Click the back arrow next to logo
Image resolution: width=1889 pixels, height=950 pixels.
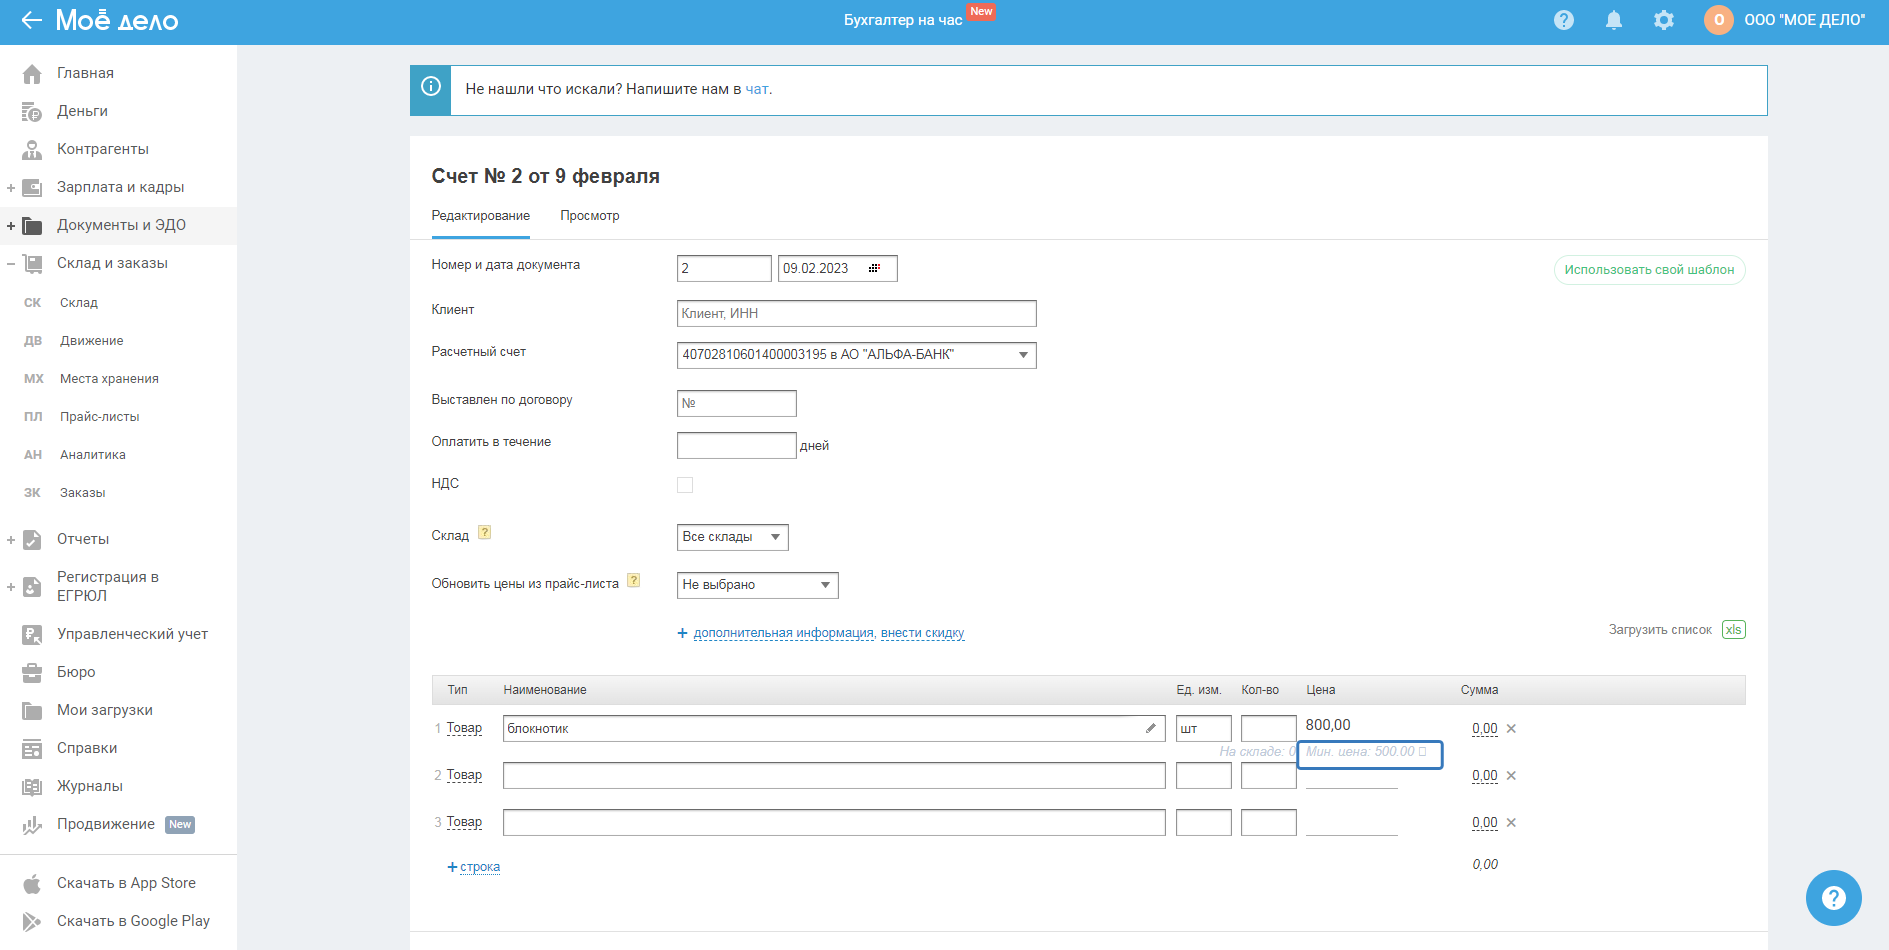click(31, 20)
